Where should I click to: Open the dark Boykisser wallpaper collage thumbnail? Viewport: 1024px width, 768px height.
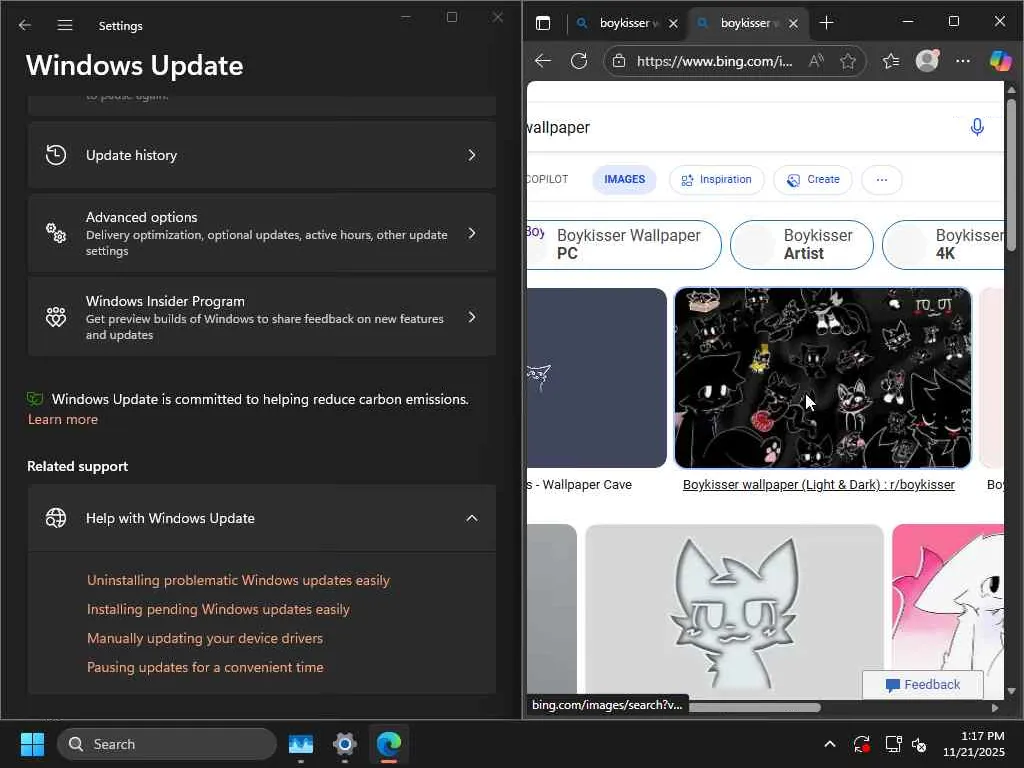coord(822,378)
